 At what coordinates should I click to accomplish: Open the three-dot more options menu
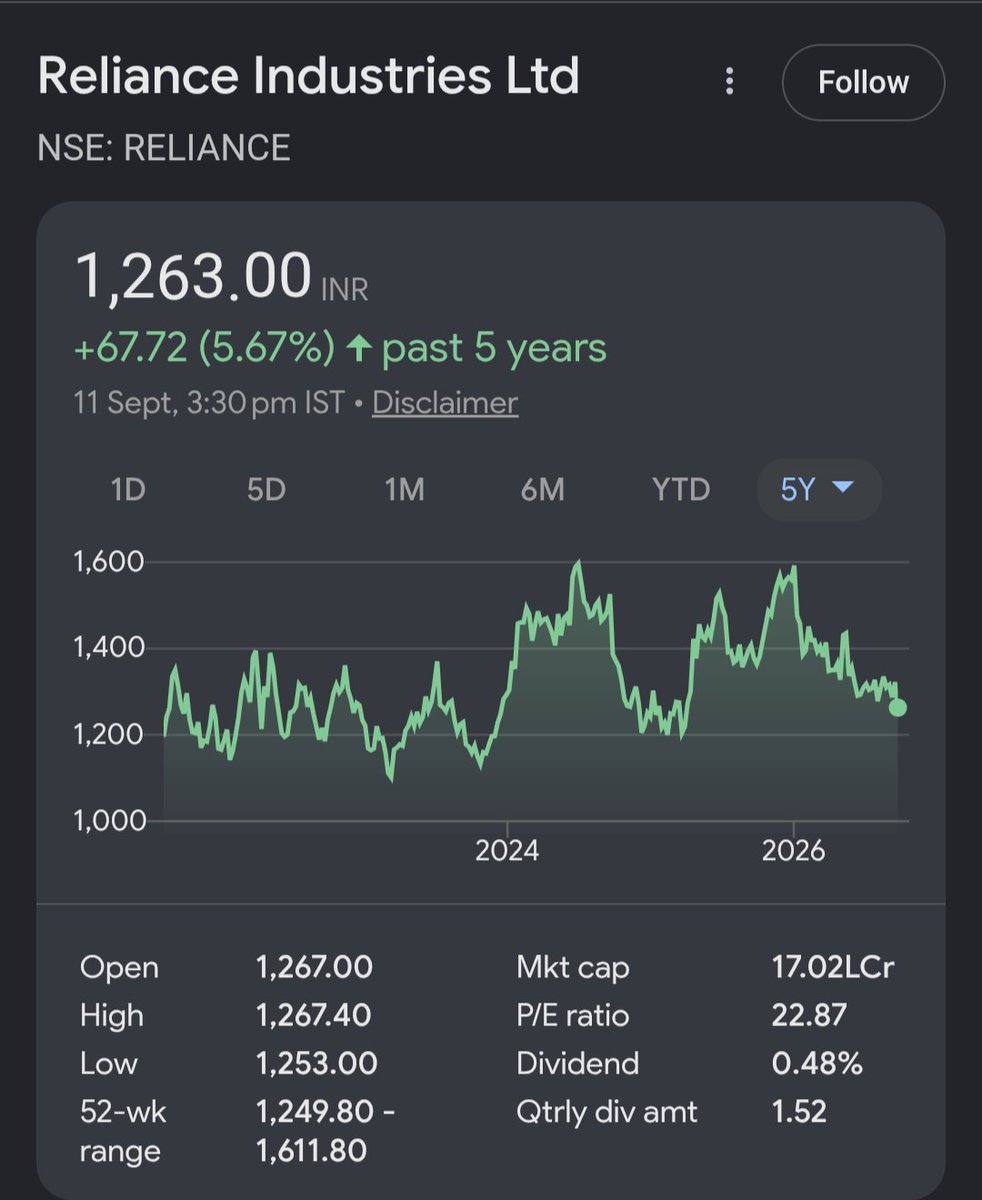[730, 81]
